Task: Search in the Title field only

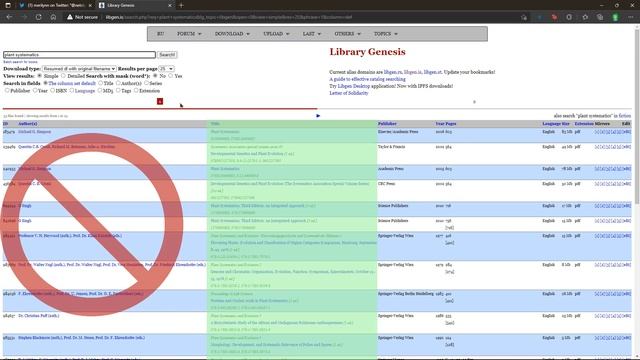Action: [100, 83]
